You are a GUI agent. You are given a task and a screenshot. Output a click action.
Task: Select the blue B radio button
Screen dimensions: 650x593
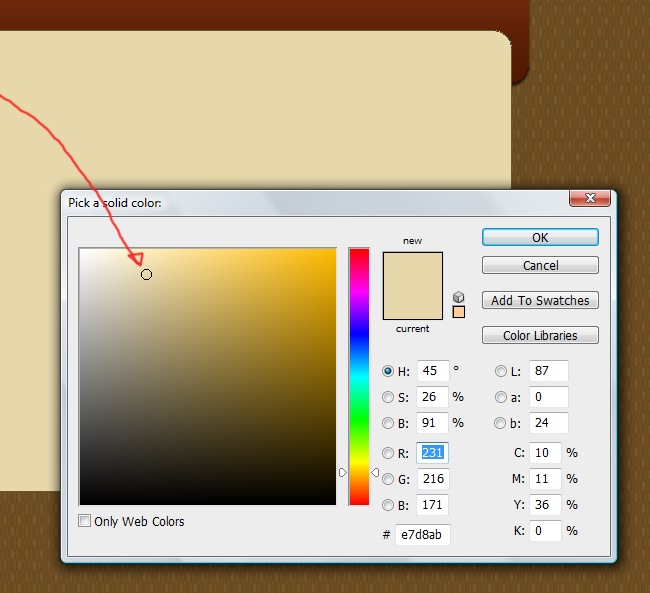388,505
